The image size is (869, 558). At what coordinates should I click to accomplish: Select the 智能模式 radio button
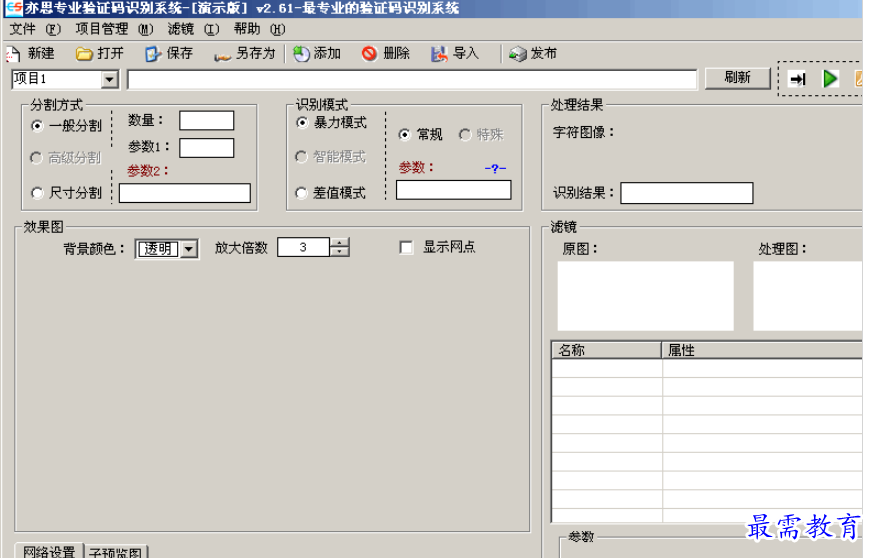tap(301, 157)
